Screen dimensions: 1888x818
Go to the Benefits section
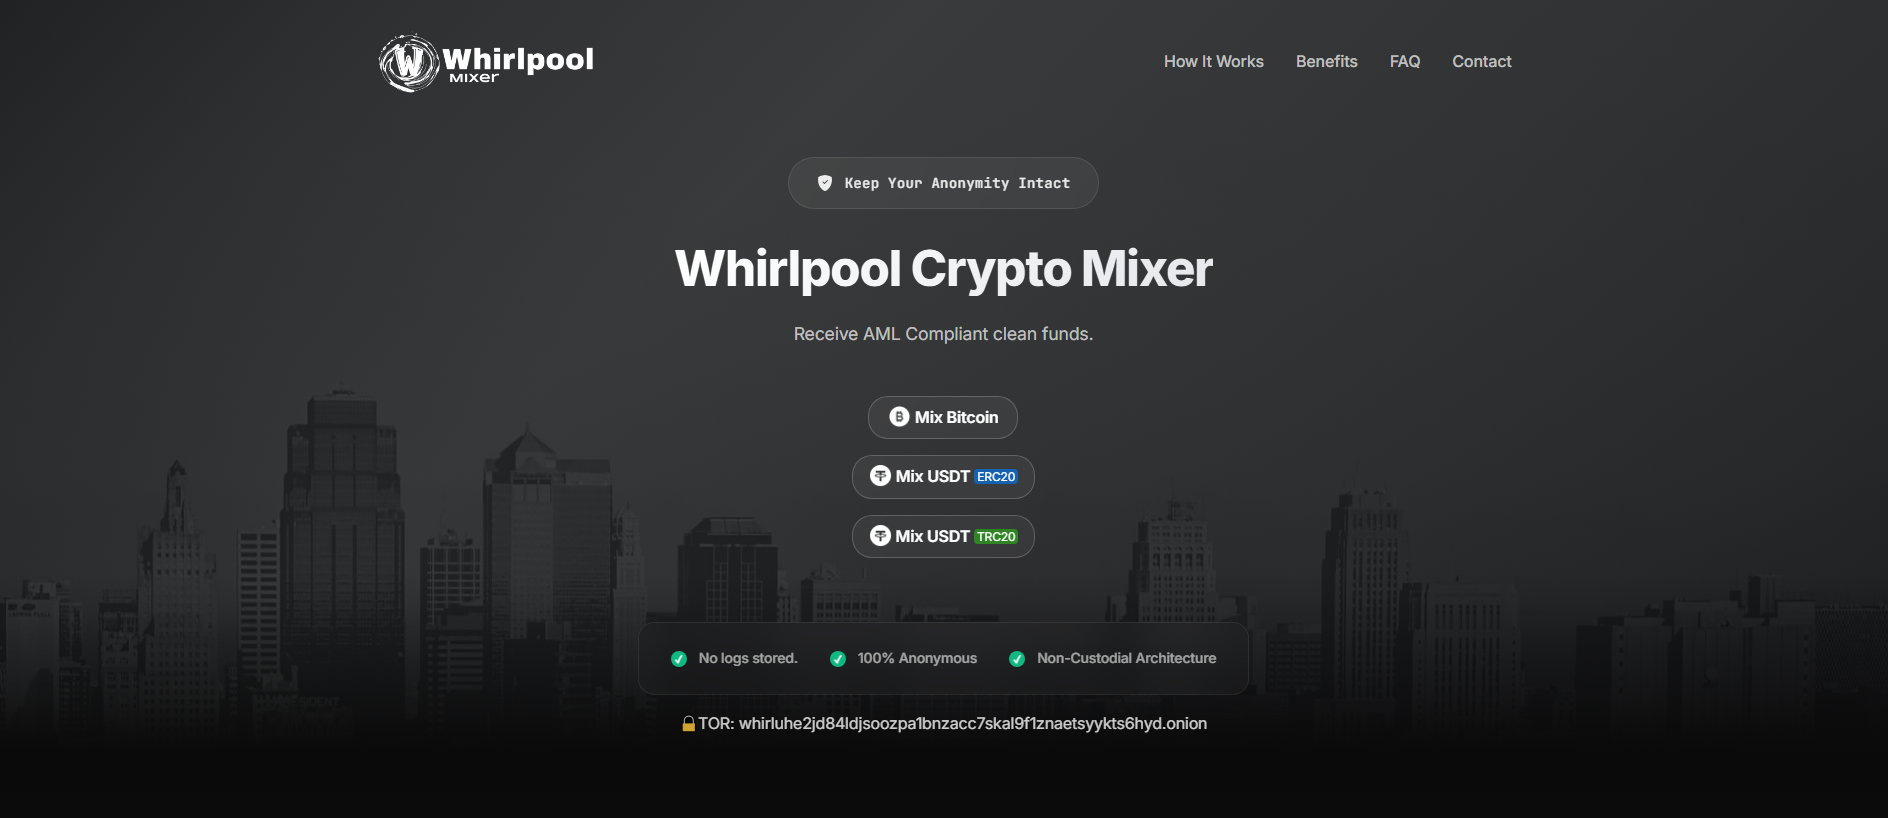pos(1326,62)
